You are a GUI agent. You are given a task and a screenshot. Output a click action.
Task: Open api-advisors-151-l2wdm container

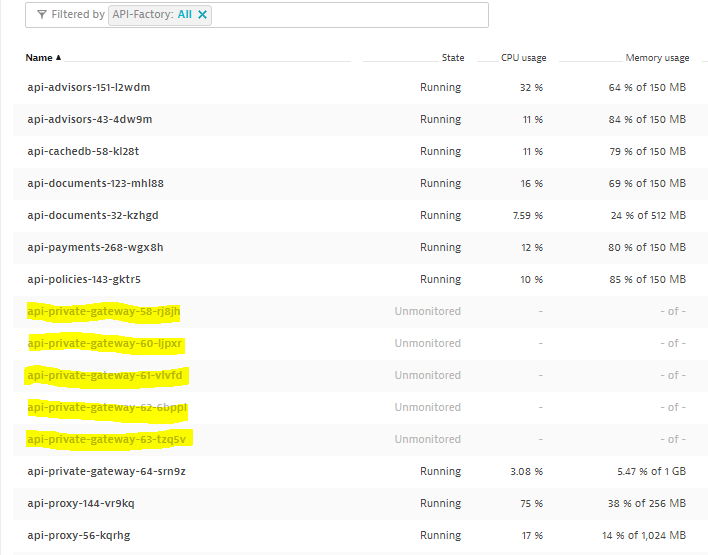click(88, 88)
